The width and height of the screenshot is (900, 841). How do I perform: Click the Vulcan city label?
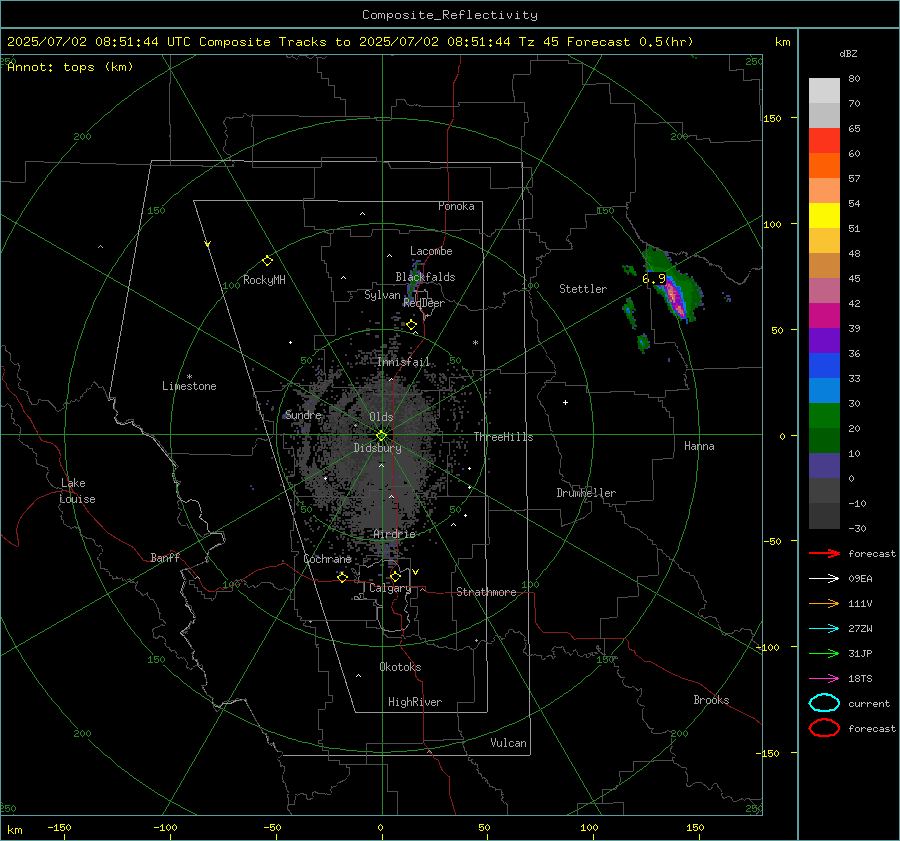pyautogui.click(x=509, y=743)
